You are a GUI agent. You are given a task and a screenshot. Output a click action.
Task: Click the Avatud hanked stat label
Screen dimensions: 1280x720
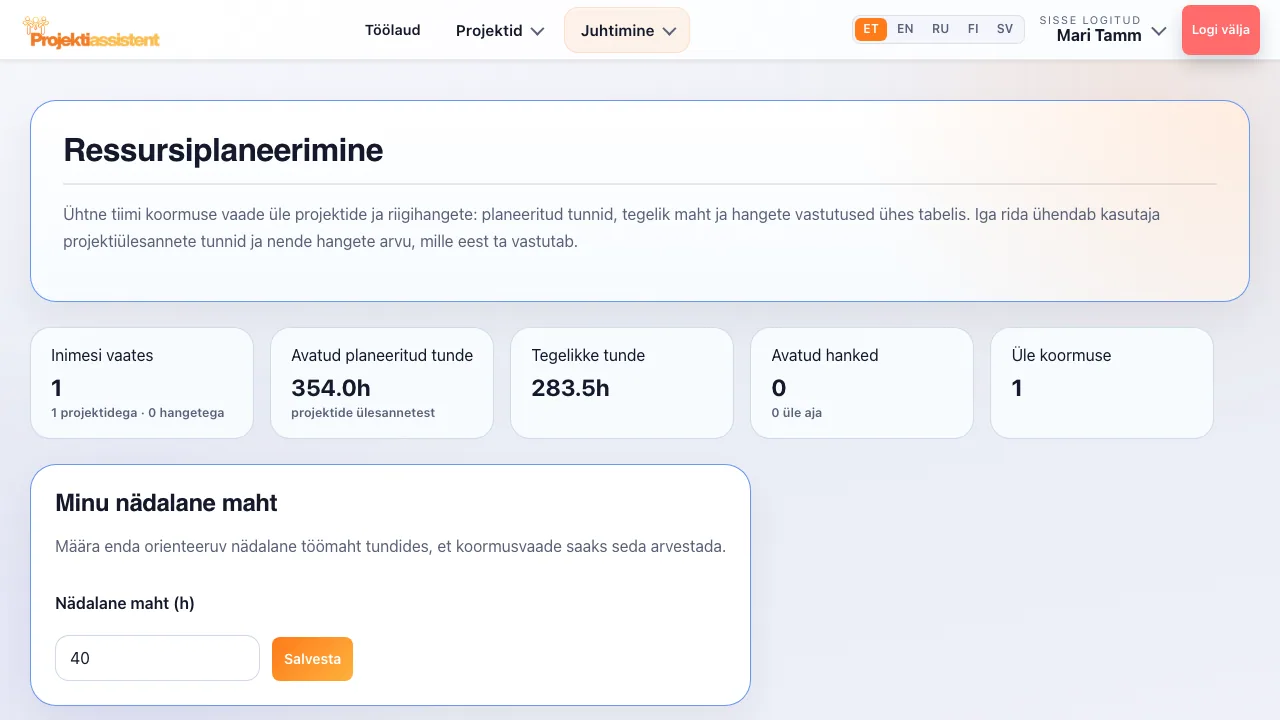[825, 355]
